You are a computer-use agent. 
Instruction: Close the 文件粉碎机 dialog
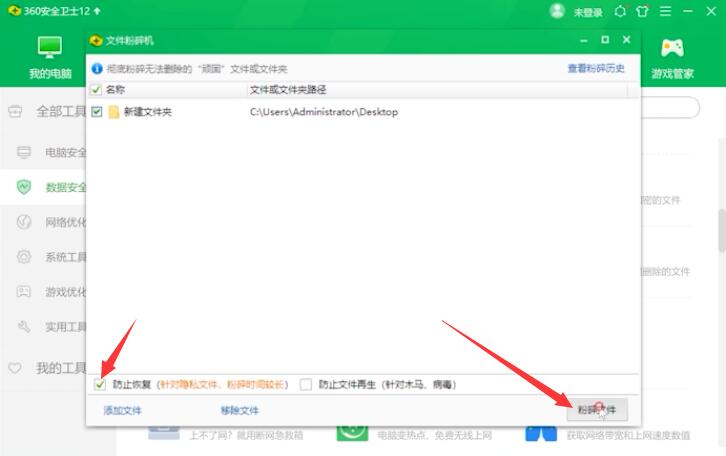[626, 40]
